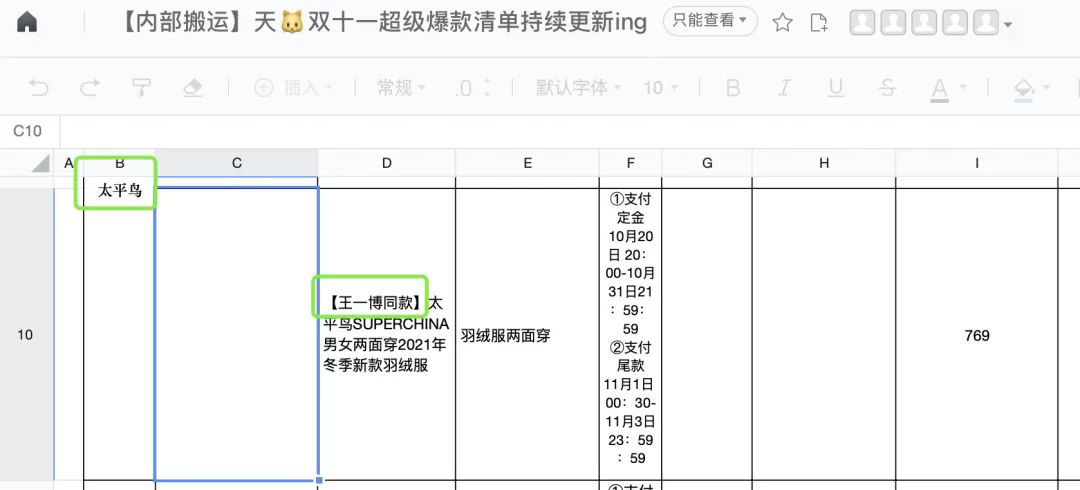Image resolution: width=1080 pixels, height=490 pixels.
Task: Select column B header
Action: click(119, 163)
